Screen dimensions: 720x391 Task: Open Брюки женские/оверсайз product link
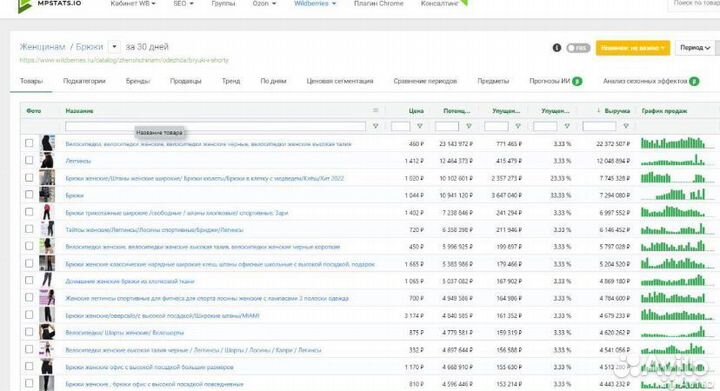(x=163, y=316)
